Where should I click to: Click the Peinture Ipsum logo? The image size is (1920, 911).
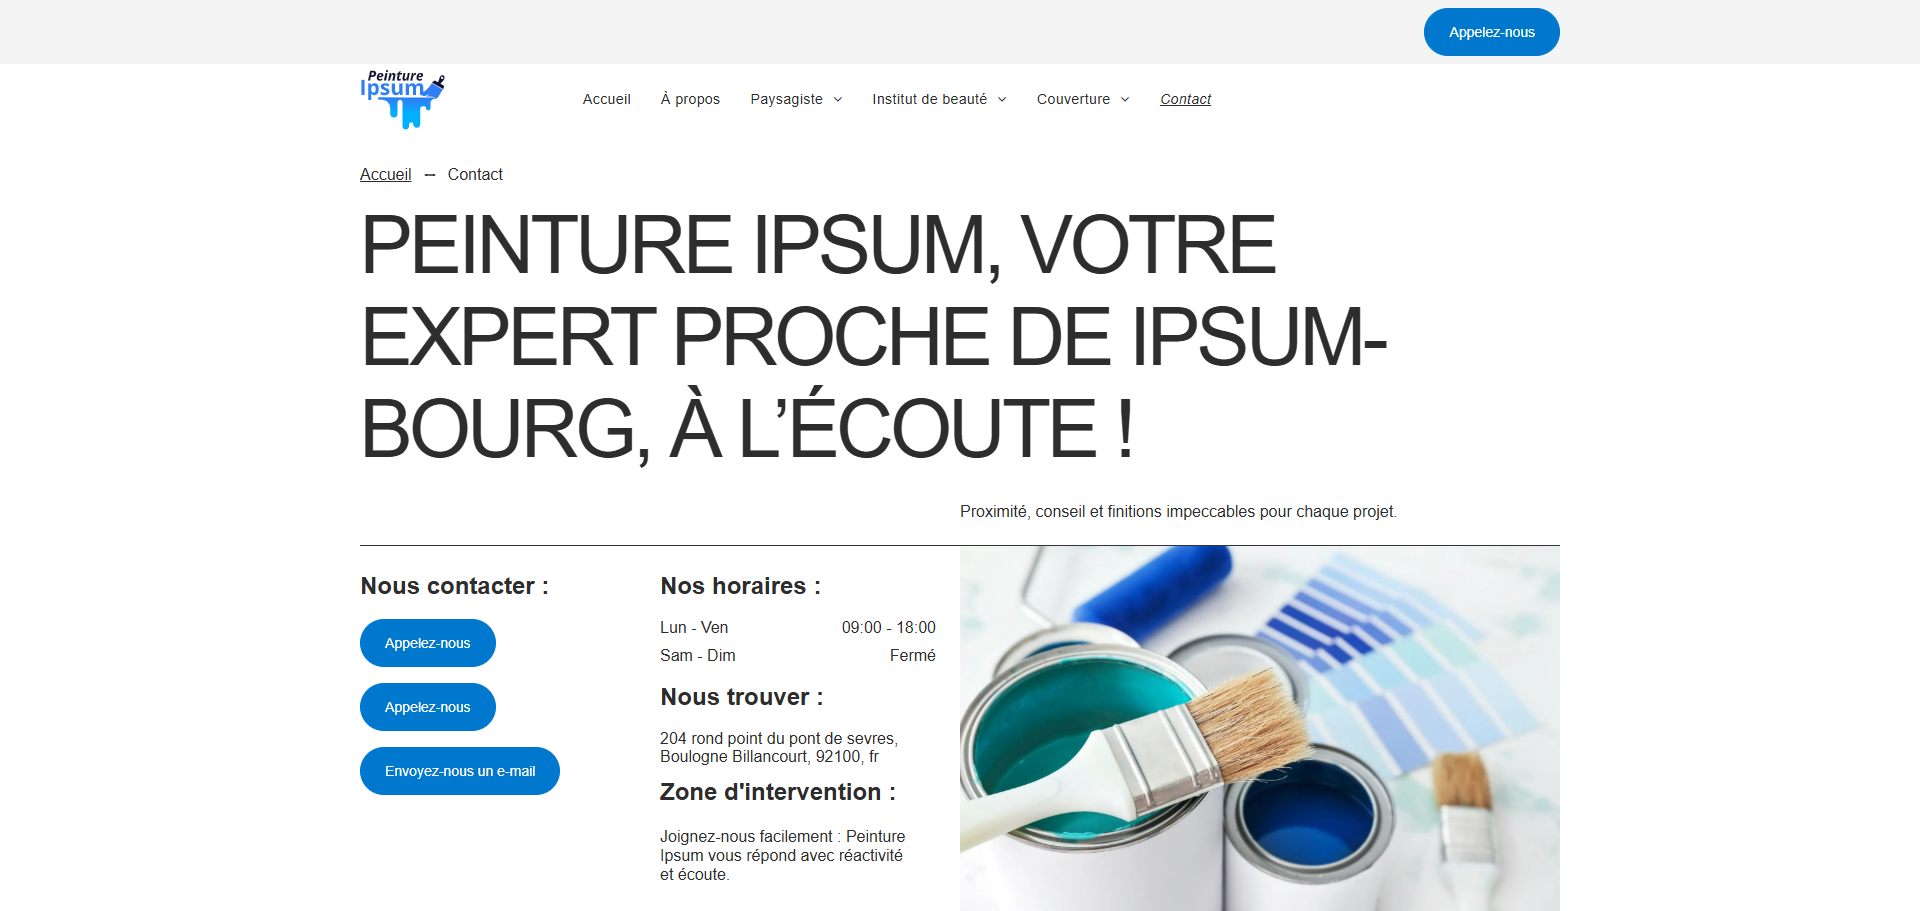pos(402,99)
